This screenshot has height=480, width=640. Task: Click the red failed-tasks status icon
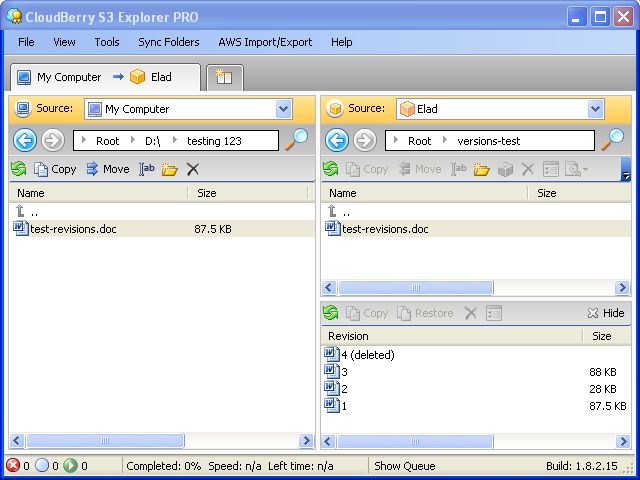13,465
